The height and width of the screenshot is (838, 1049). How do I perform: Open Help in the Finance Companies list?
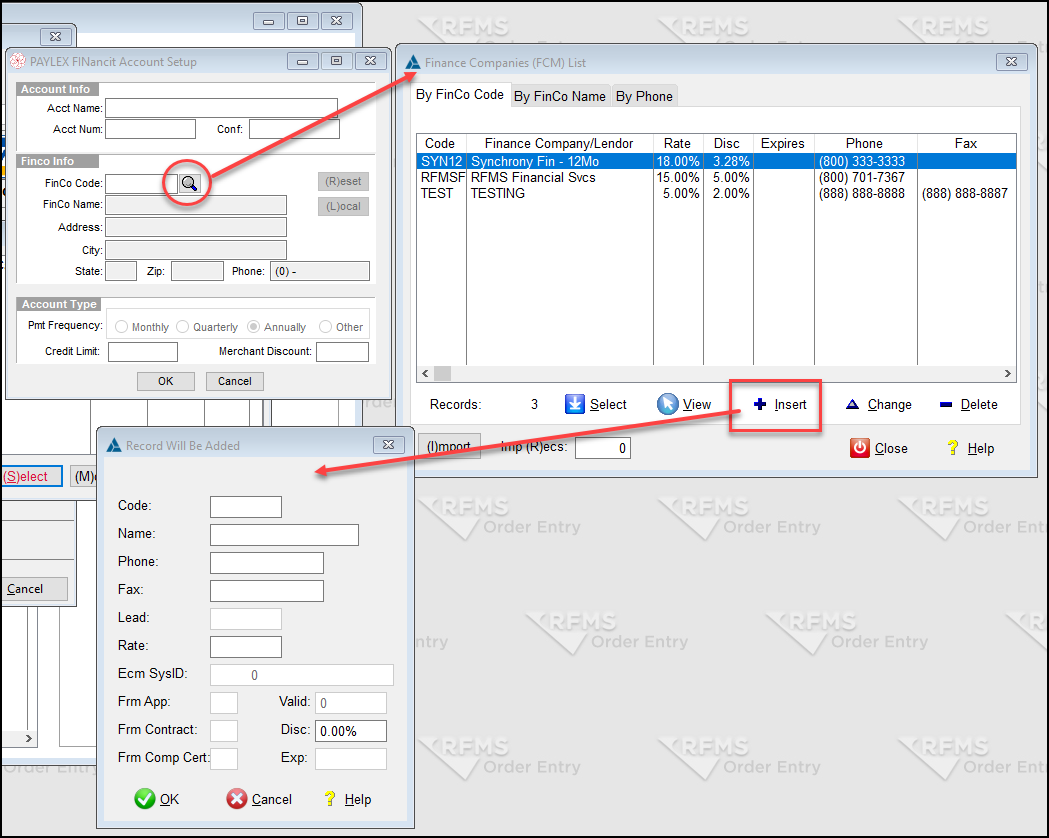pyautogui.click(x=954, y=448)
